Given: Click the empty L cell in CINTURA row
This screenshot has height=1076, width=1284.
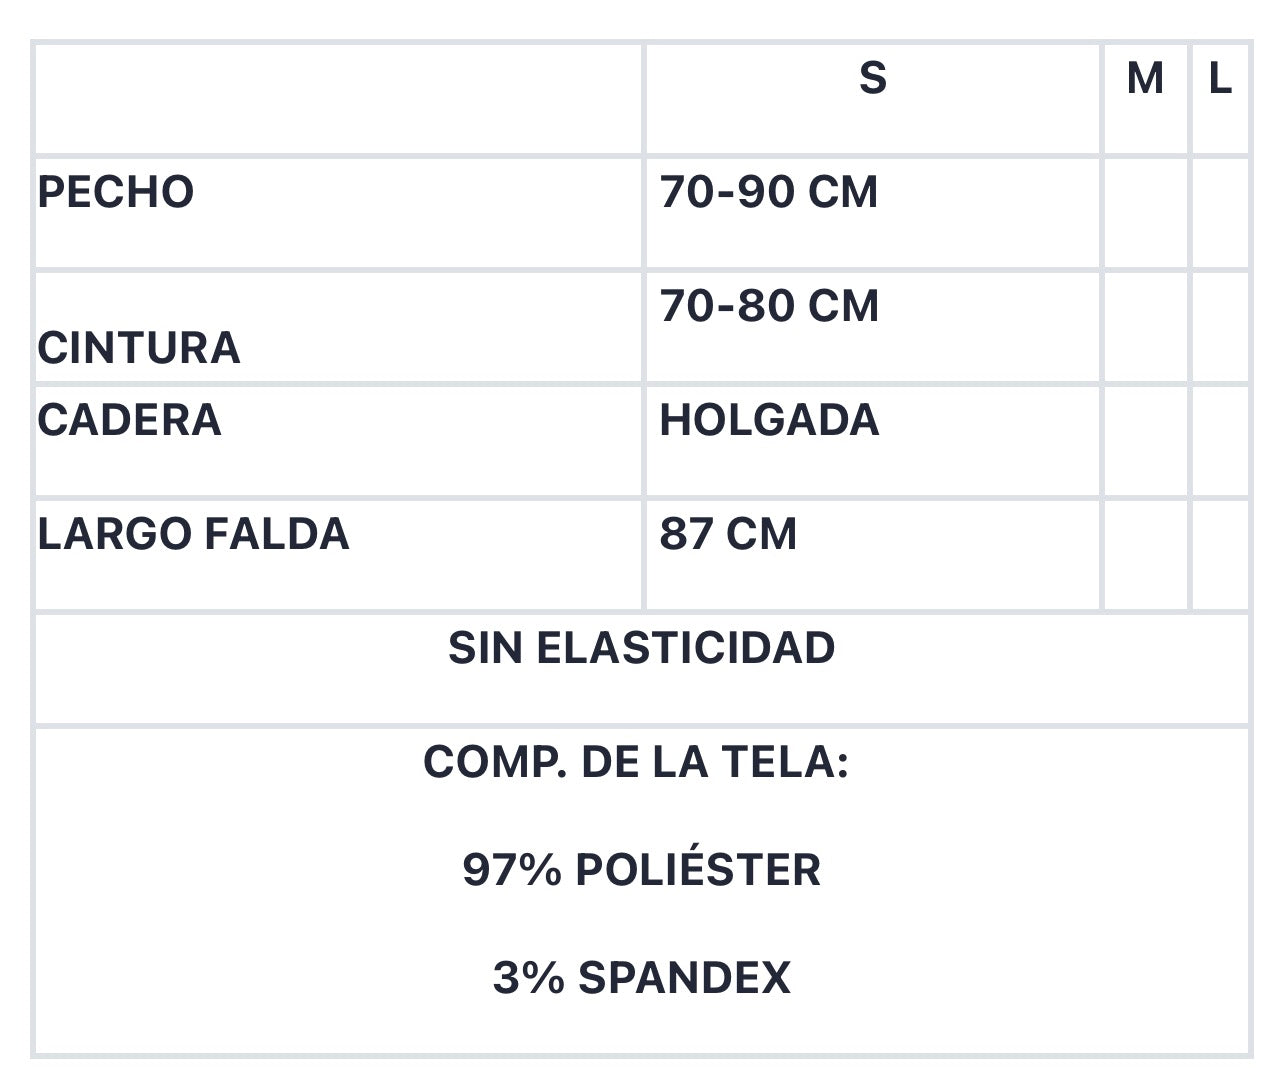Looking at the screenshot, I should pyautogui.click(x=1220, y=327).
